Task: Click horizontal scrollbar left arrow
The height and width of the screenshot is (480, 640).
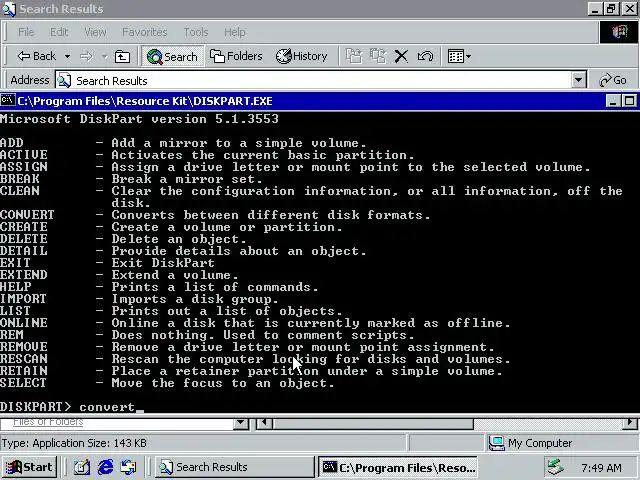Action: pyautogui.click(x=264, y=423)
